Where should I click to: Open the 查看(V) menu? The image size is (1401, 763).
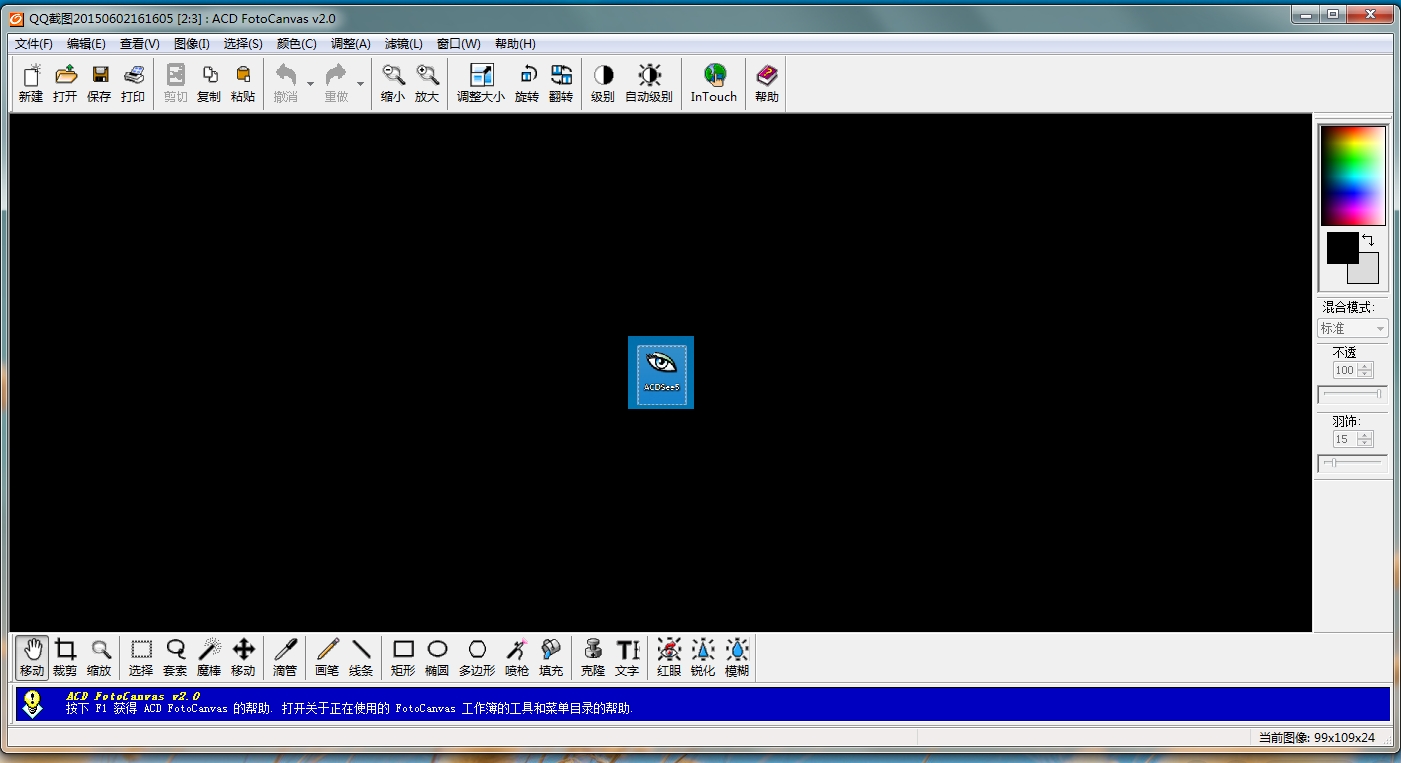point(139,44)
